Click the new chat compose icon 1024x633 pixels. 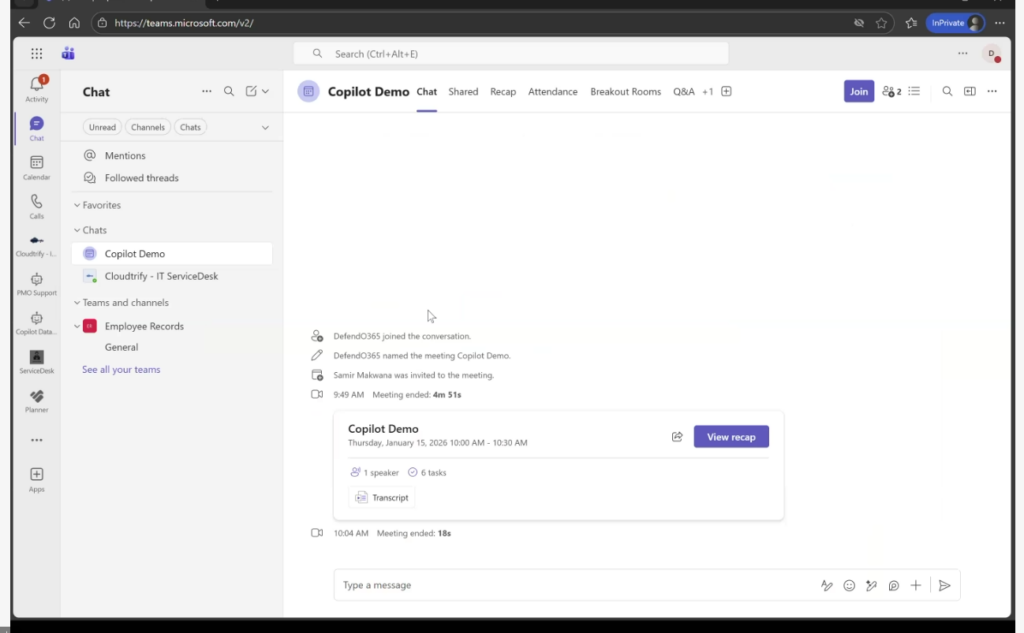[252, 92]
